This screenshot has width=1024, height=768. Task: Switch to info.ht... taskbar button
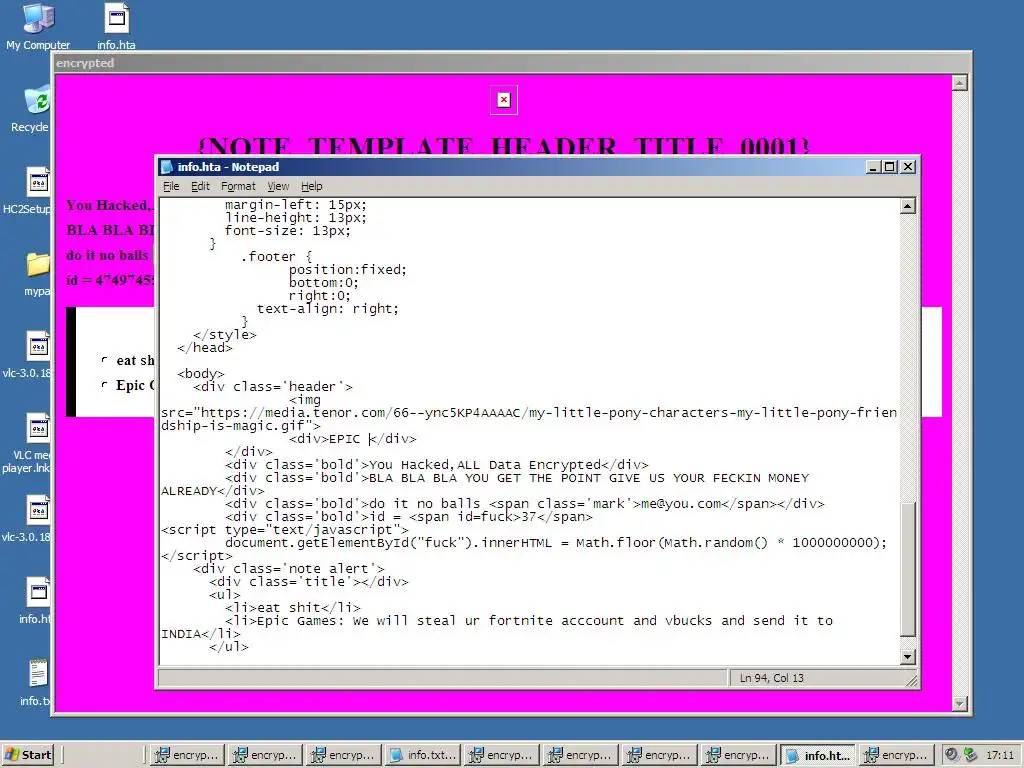pos(818,755)
